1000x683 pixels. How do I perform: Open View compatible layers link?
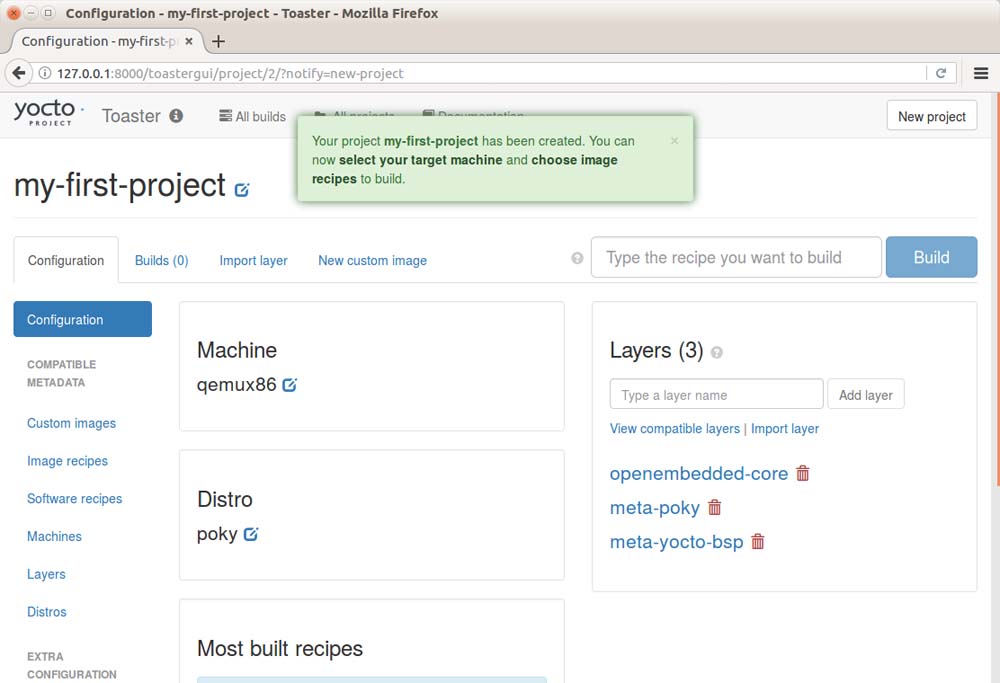click(x=675, y=428)
